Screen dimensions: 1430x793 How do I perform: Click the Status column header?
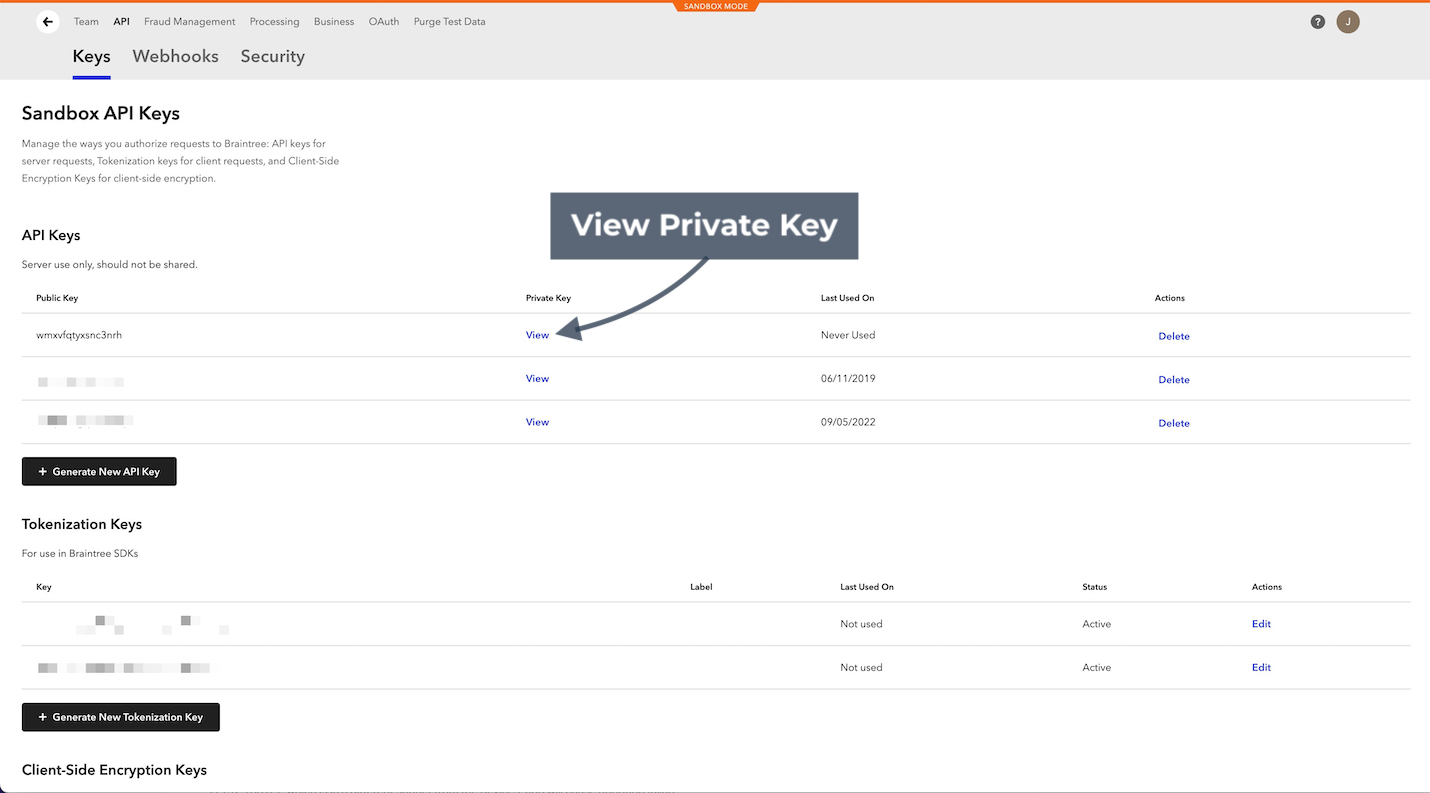point(1094,587)
